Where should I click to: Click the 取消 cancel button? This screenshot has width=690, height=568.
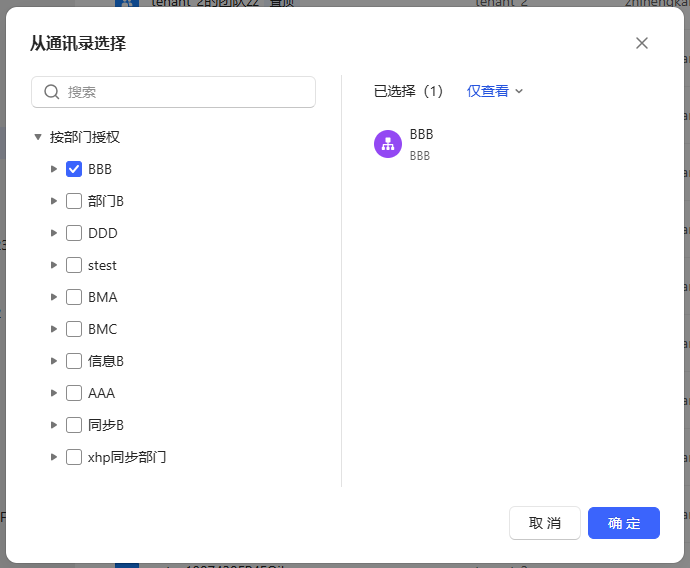tap(545, 523)
